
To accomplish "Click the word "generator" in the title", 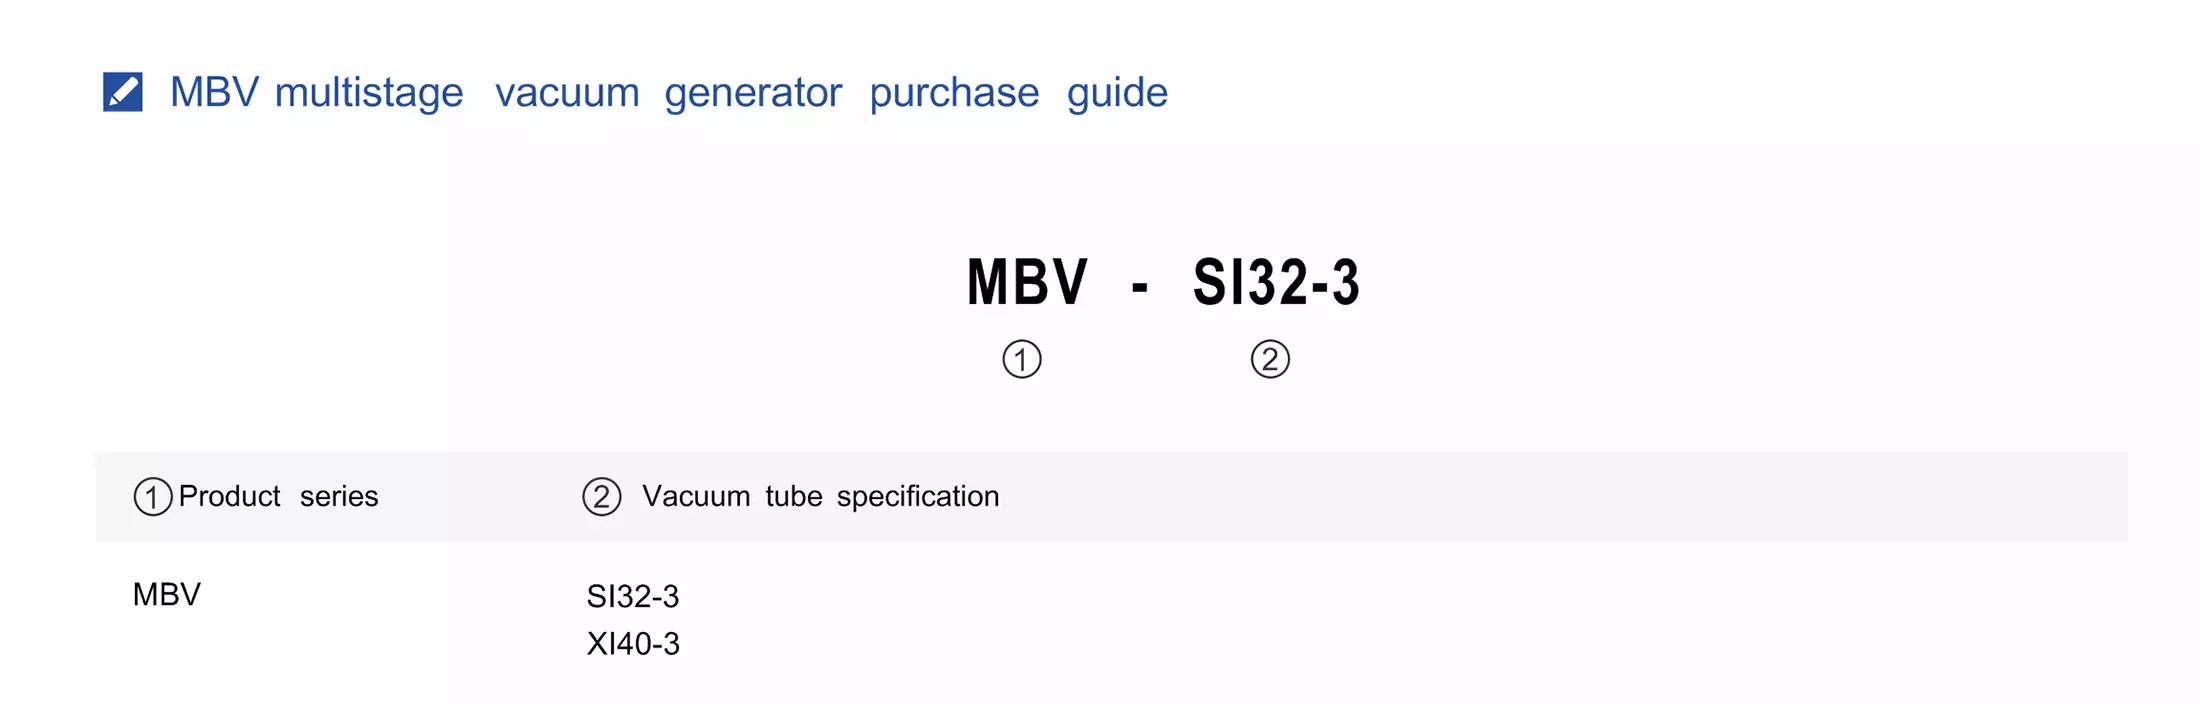I will coord(753,93).
